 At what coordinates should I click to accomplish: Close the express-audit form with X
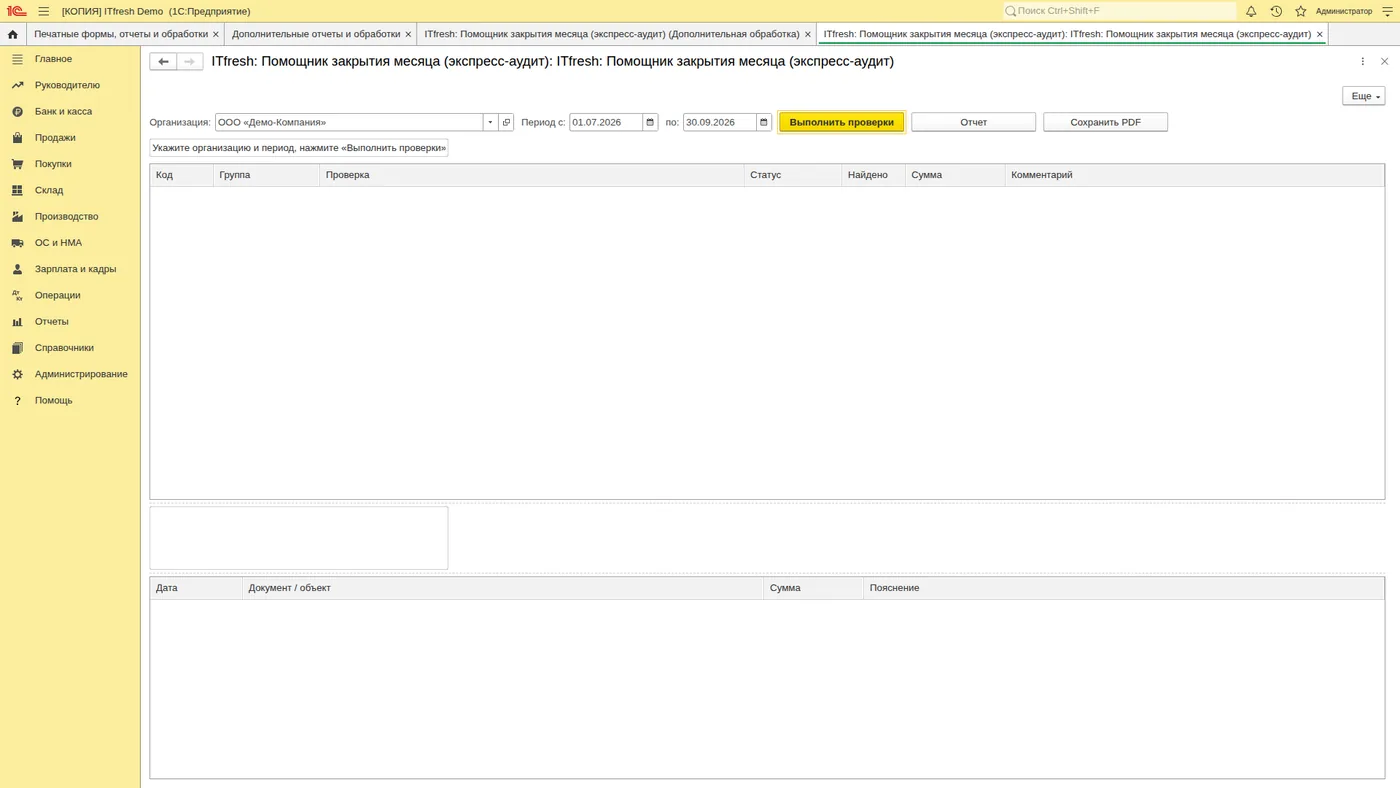click(1384, 62)
